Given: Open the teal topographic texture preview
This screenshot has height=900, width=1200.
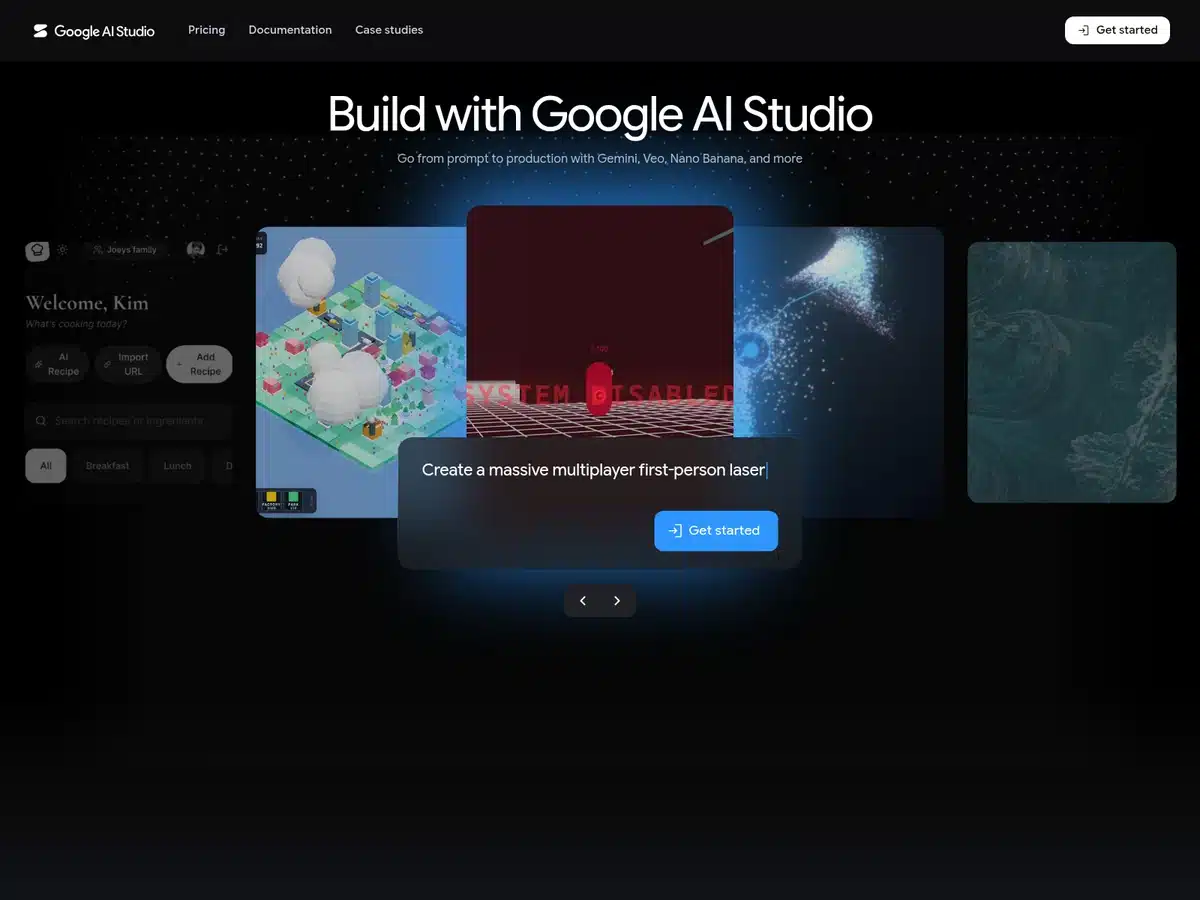Looking at the screenshot, I should coord(1072,372).
